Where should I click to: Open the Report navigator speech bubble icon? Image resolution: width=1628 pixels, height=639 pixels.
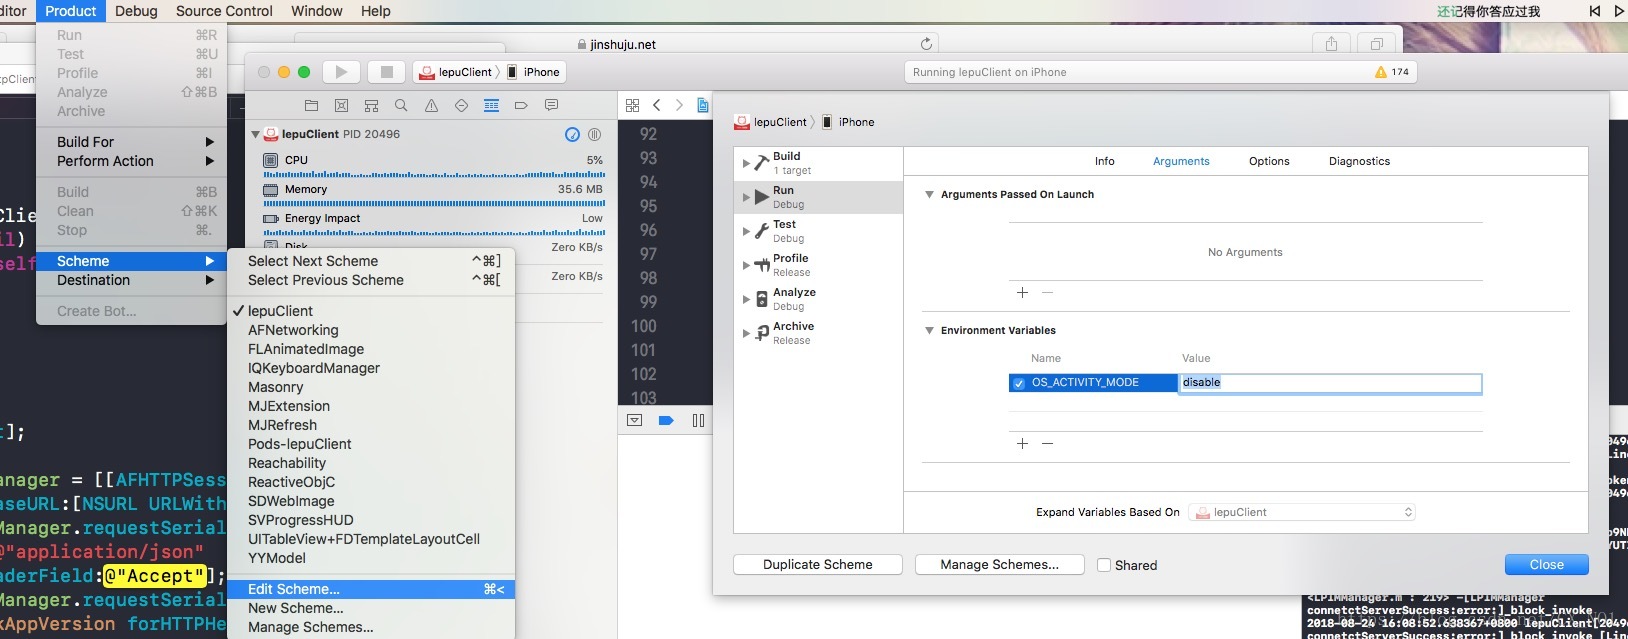point(551,105)
